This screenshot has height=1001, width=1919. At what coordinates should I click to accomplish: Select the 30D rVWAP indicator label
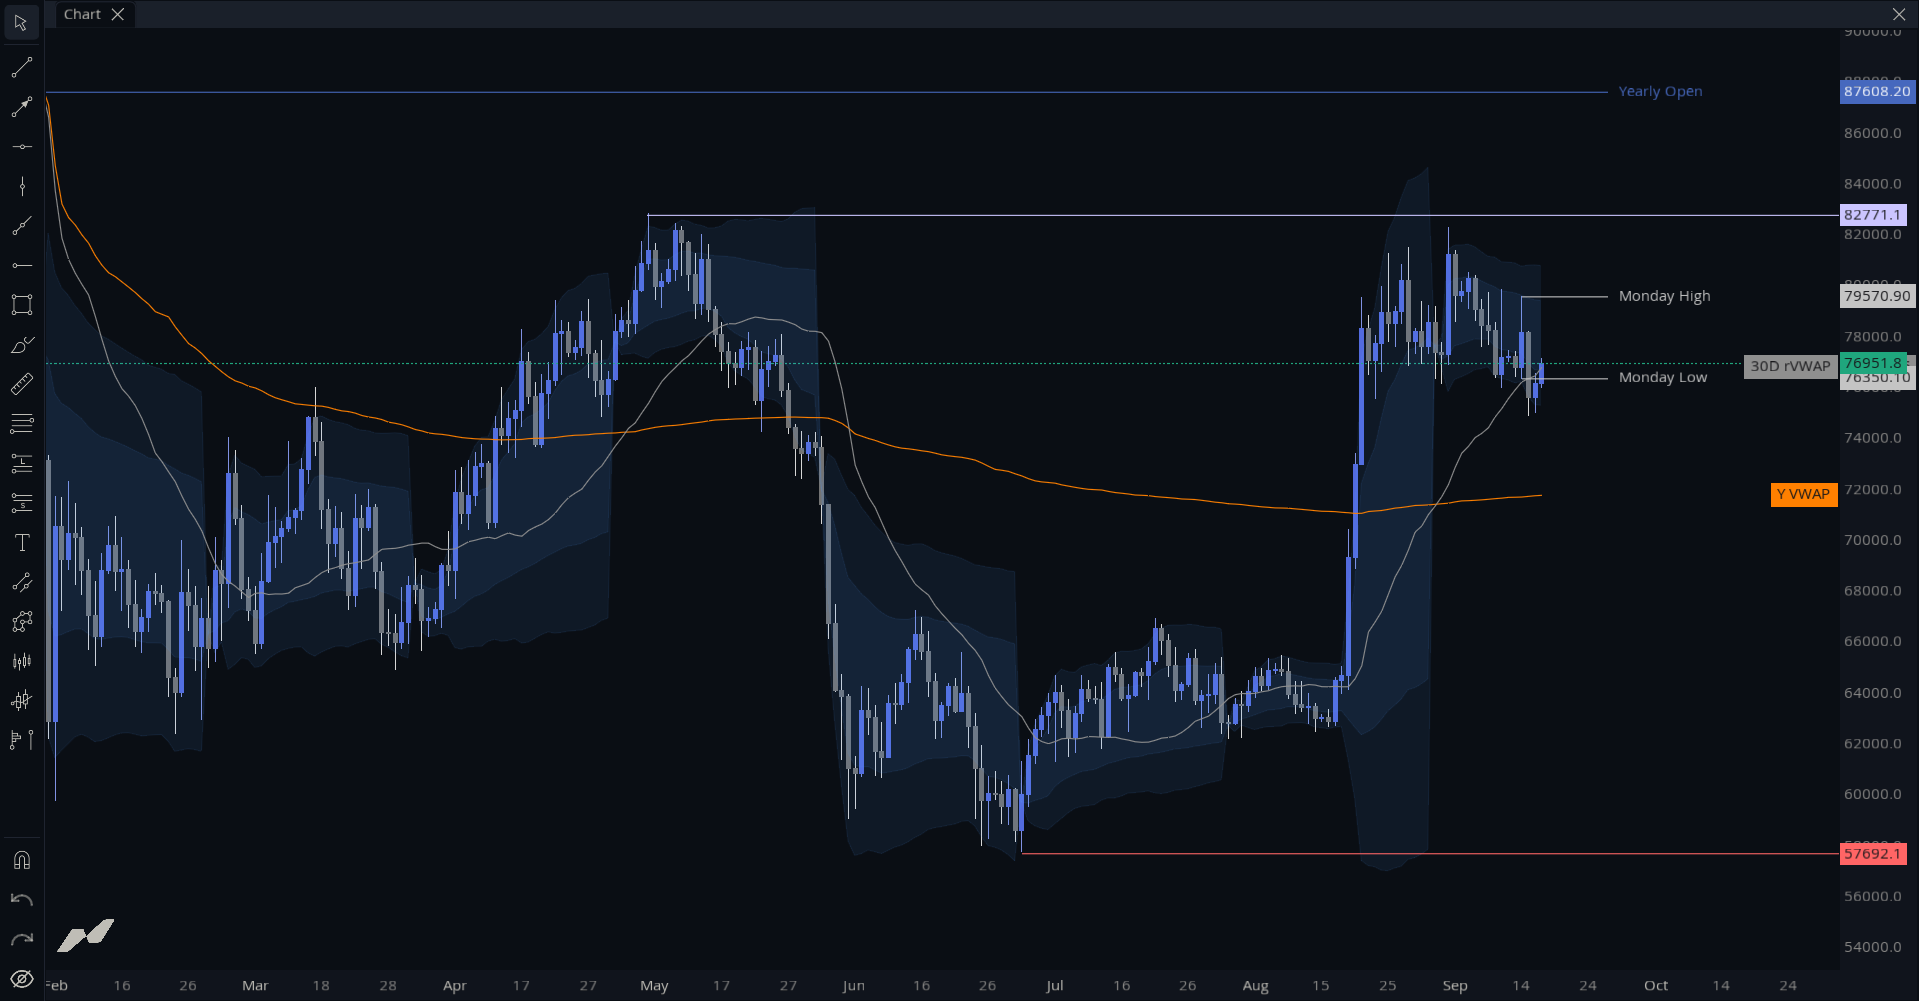[1790, 366]
